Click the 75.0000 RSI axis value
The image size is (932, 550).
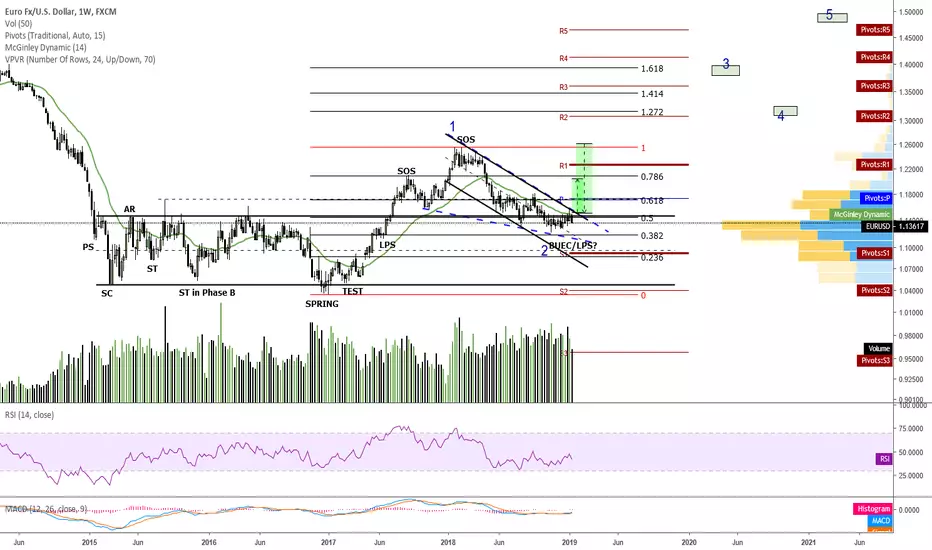[x=911, y=429]
